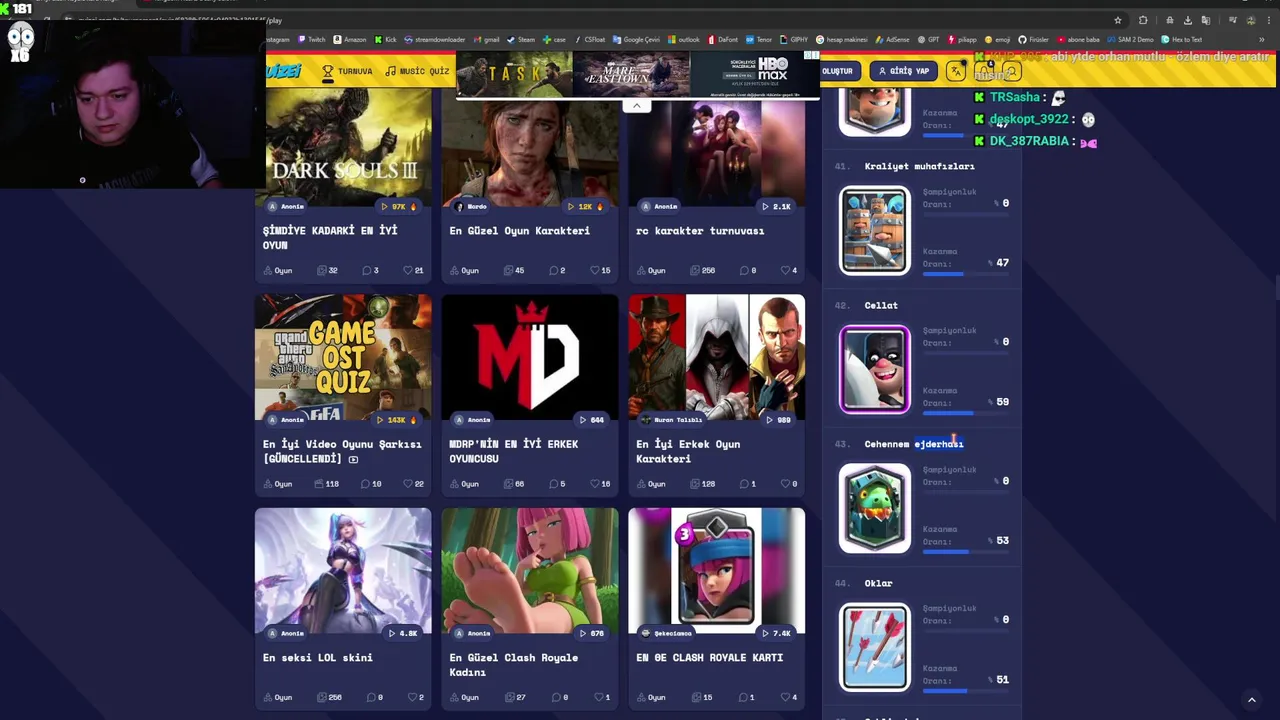Viewport: 1280px width, 720px height.
Task: Click the Kraliyet muhafızları card image
Action: 875,230
